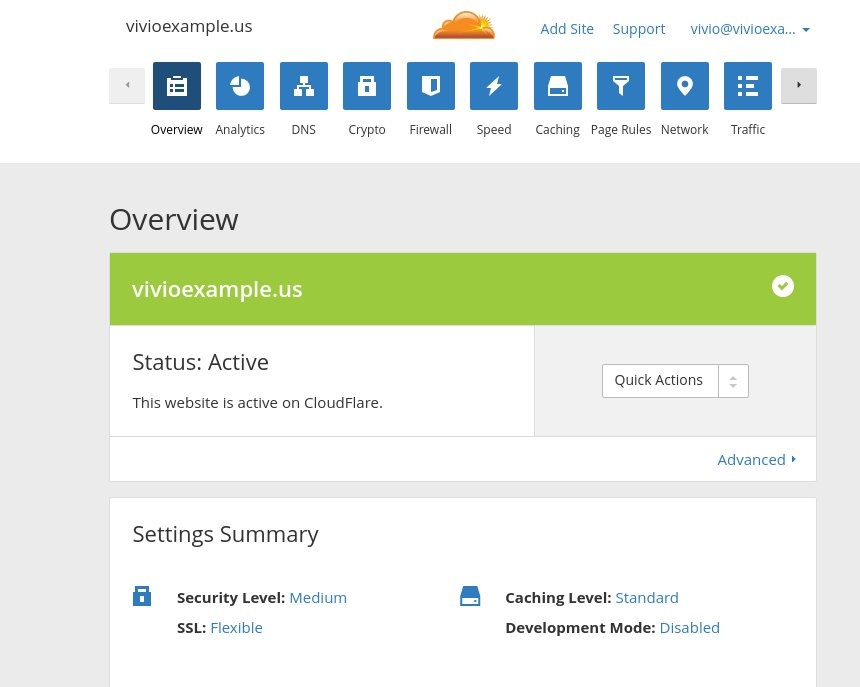860x687 pixels.
Task: Open the Network location pin icon
Action: click(x=684, y=86)
